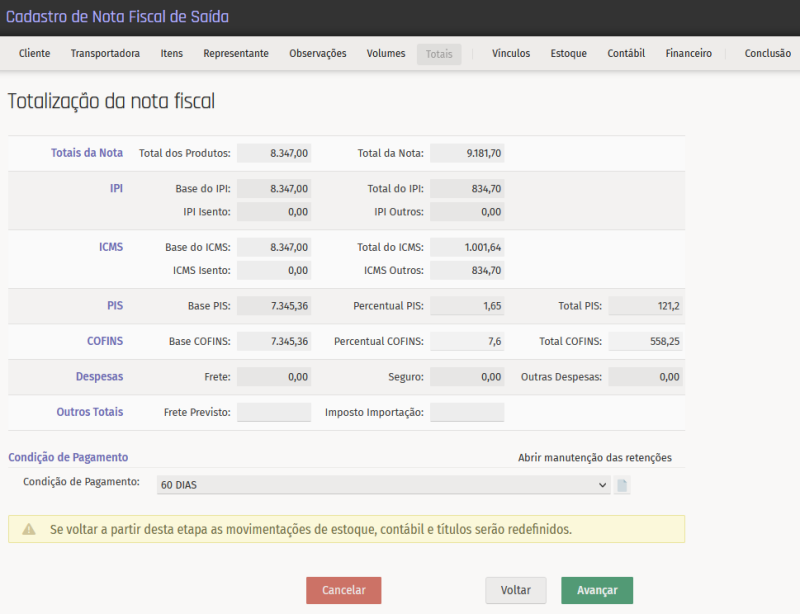Viewport: 800px width, 614px height.
Task: Open 'Abrir manutenção das retenções' link
Action: tap(594, 458)
